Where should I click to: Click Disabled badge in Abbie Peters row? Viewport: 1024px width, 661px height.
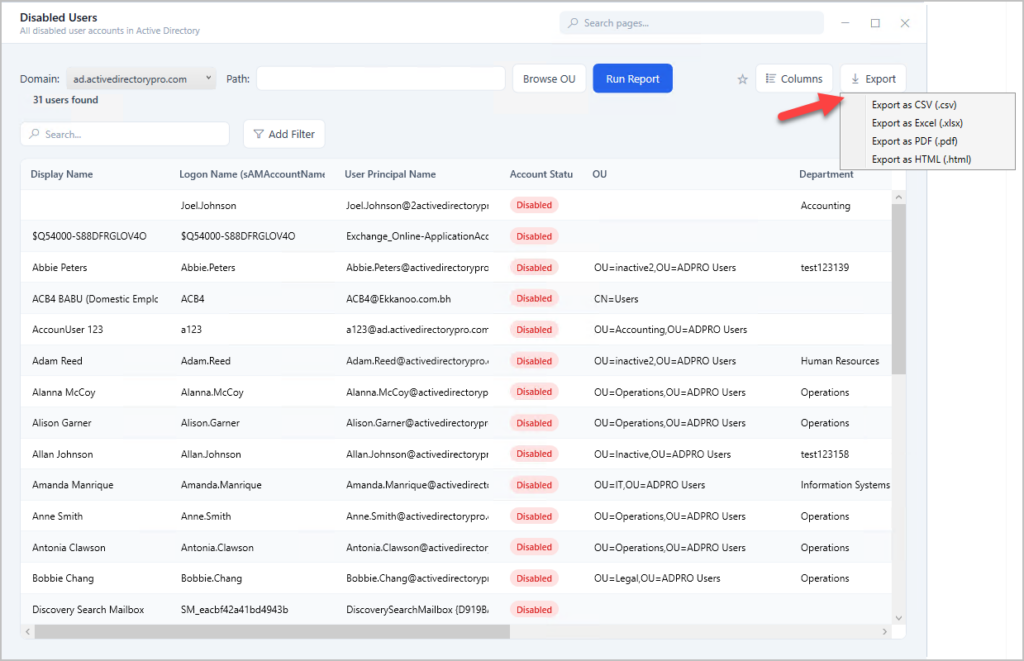(534, 268)
